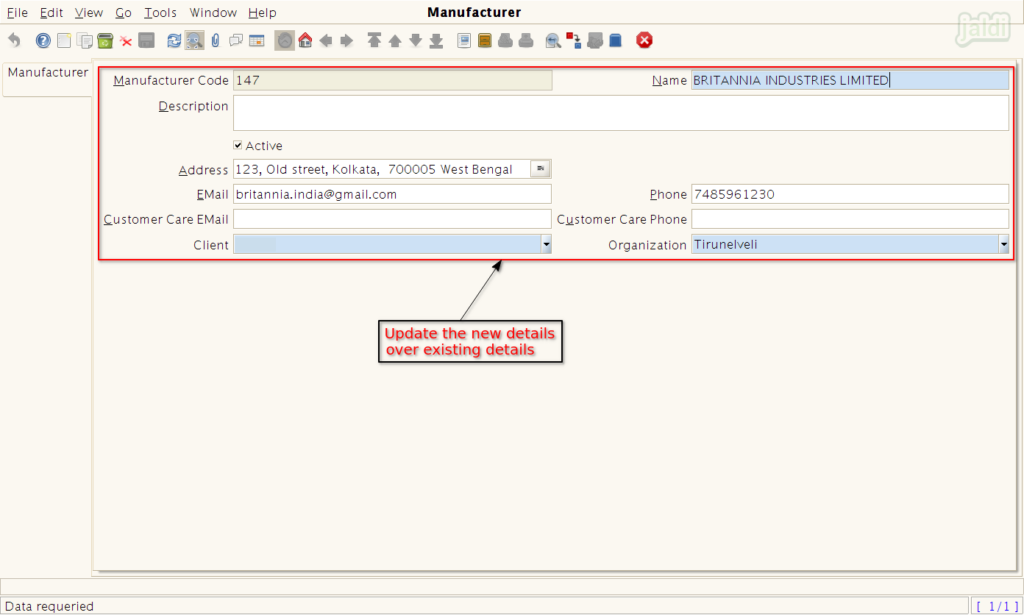Click the Customer Care EMail field
This screenshot has width=1024, height=615.
[x=392, y=219]
